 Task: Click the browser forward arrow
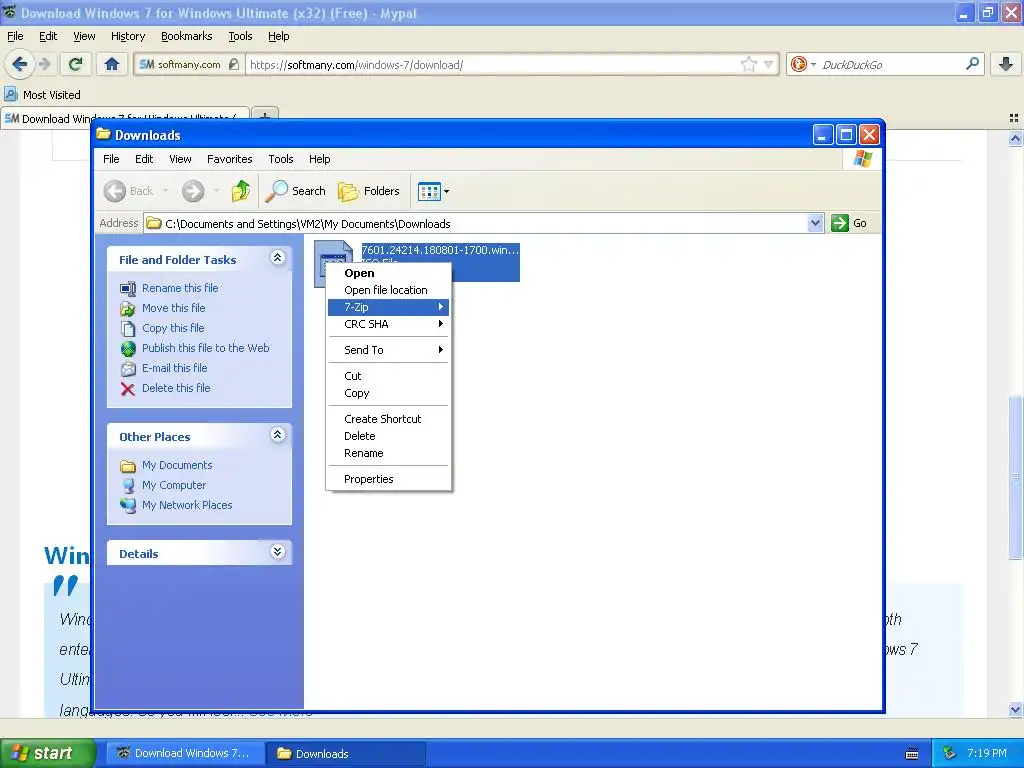pyautogui.click(x=44, y=64)
